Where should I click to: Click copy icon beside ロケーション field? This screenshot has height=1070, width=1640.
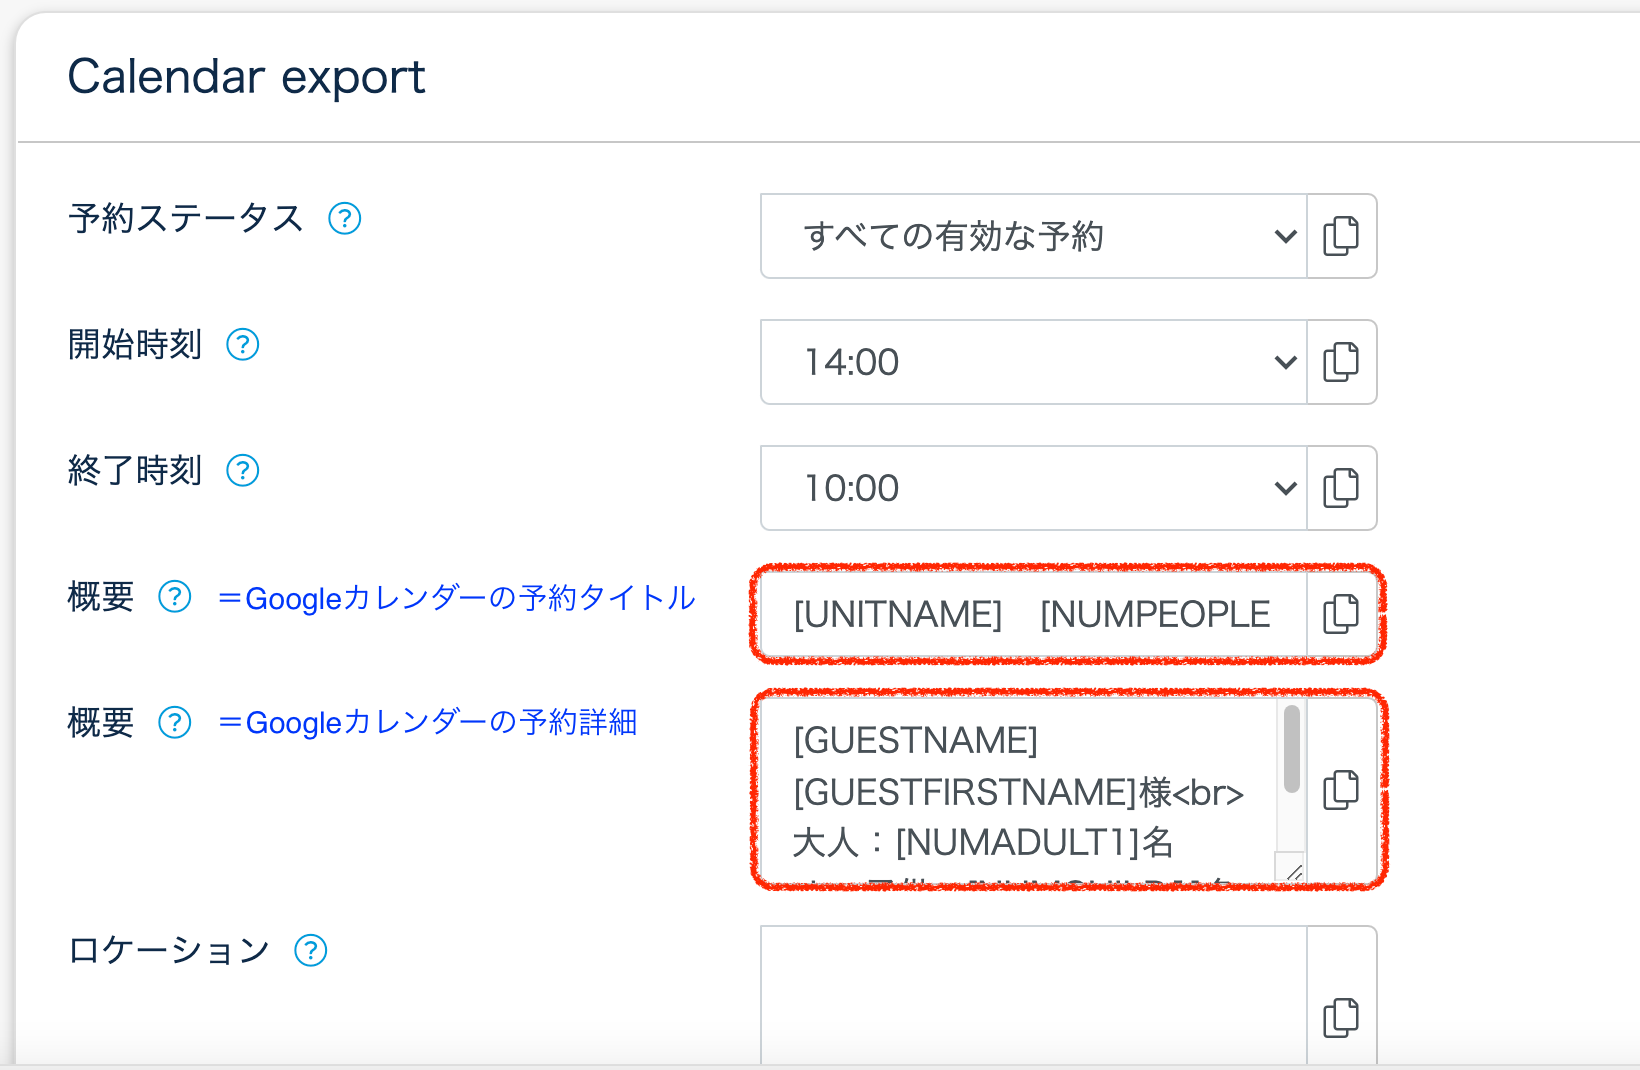pos(1341,1018)
